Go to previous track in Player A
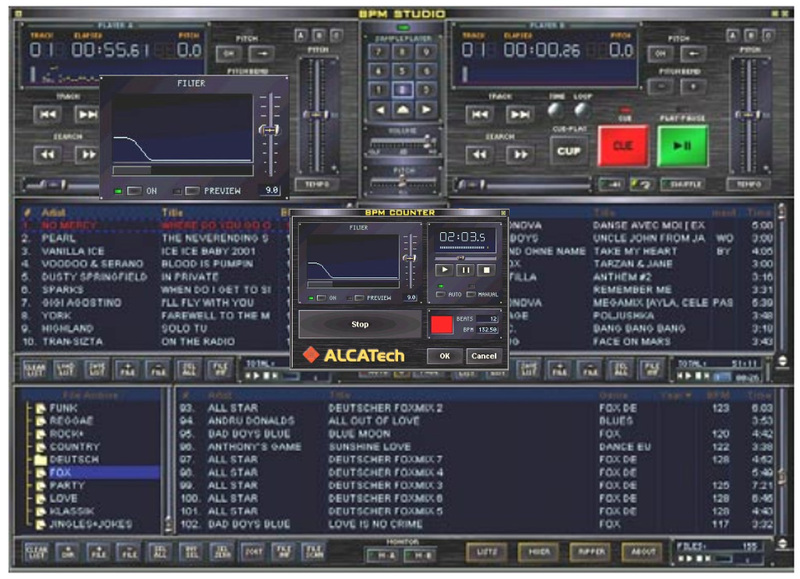 (x=47, y=114)
